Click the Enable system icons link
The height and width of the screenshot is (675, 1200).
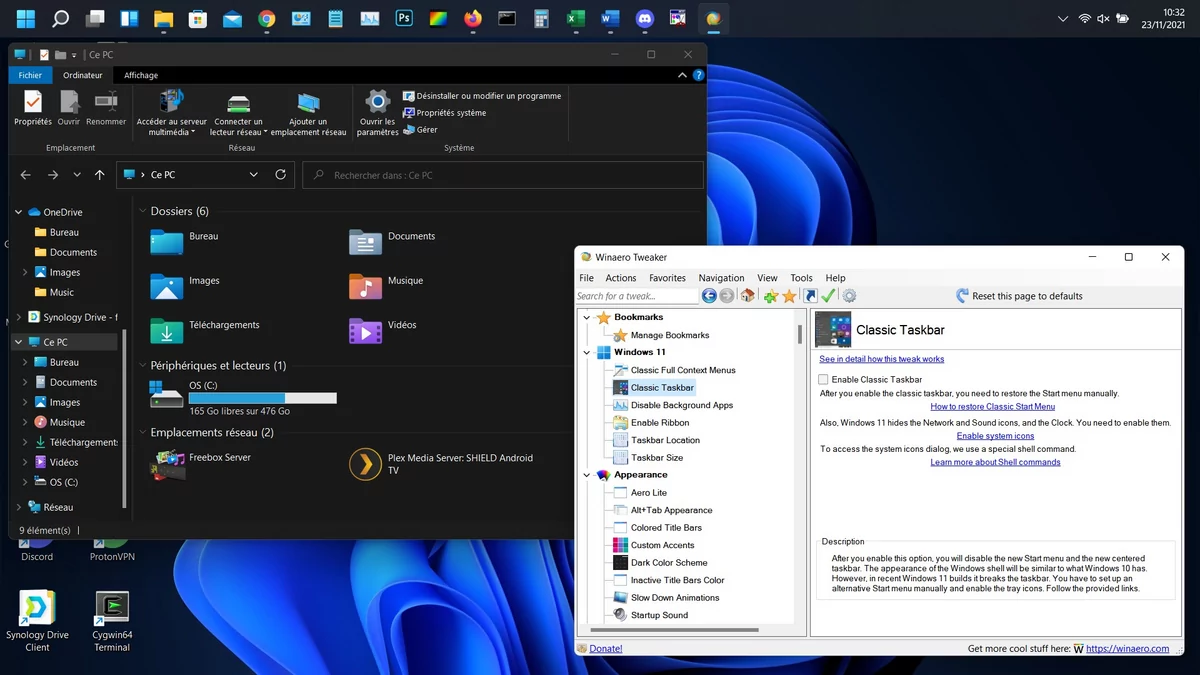[x=995, y=436]
